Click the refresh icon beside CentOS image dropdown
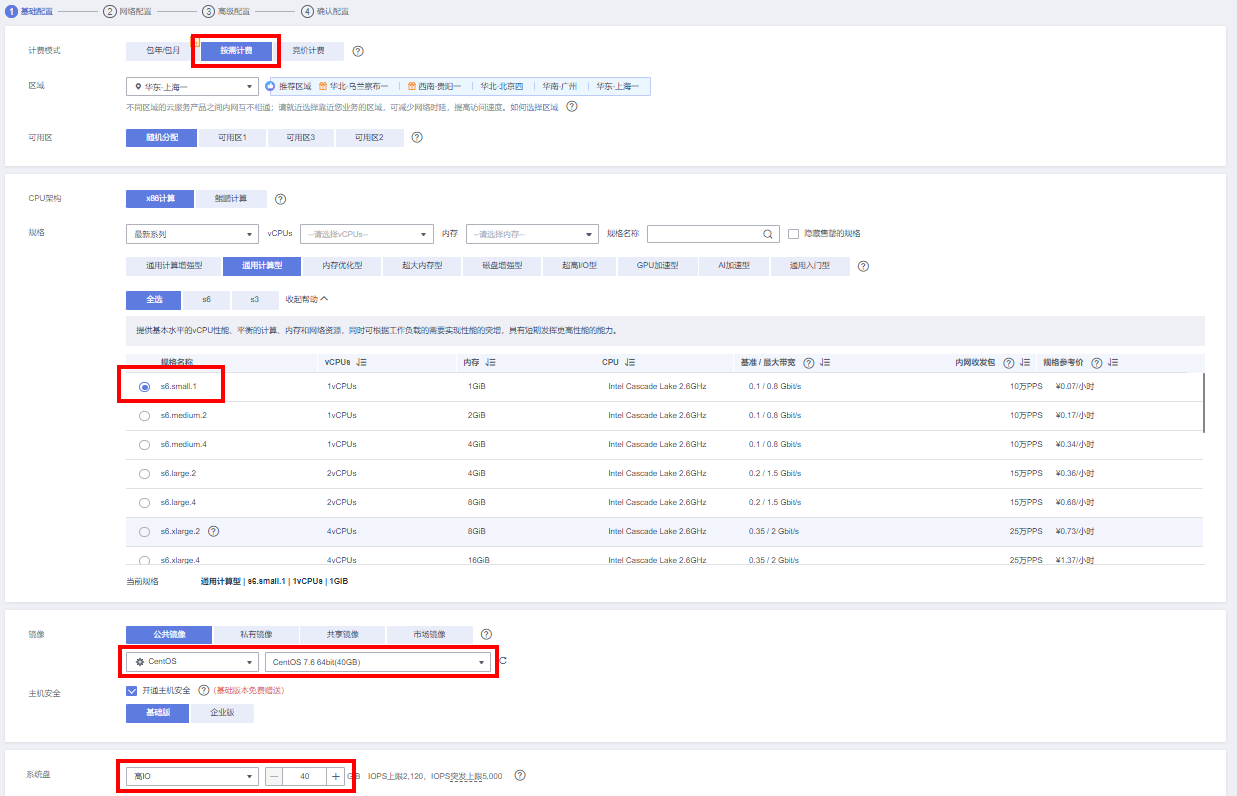The width and height of the screenshot is (1237, 796). (x=503, y=661)
